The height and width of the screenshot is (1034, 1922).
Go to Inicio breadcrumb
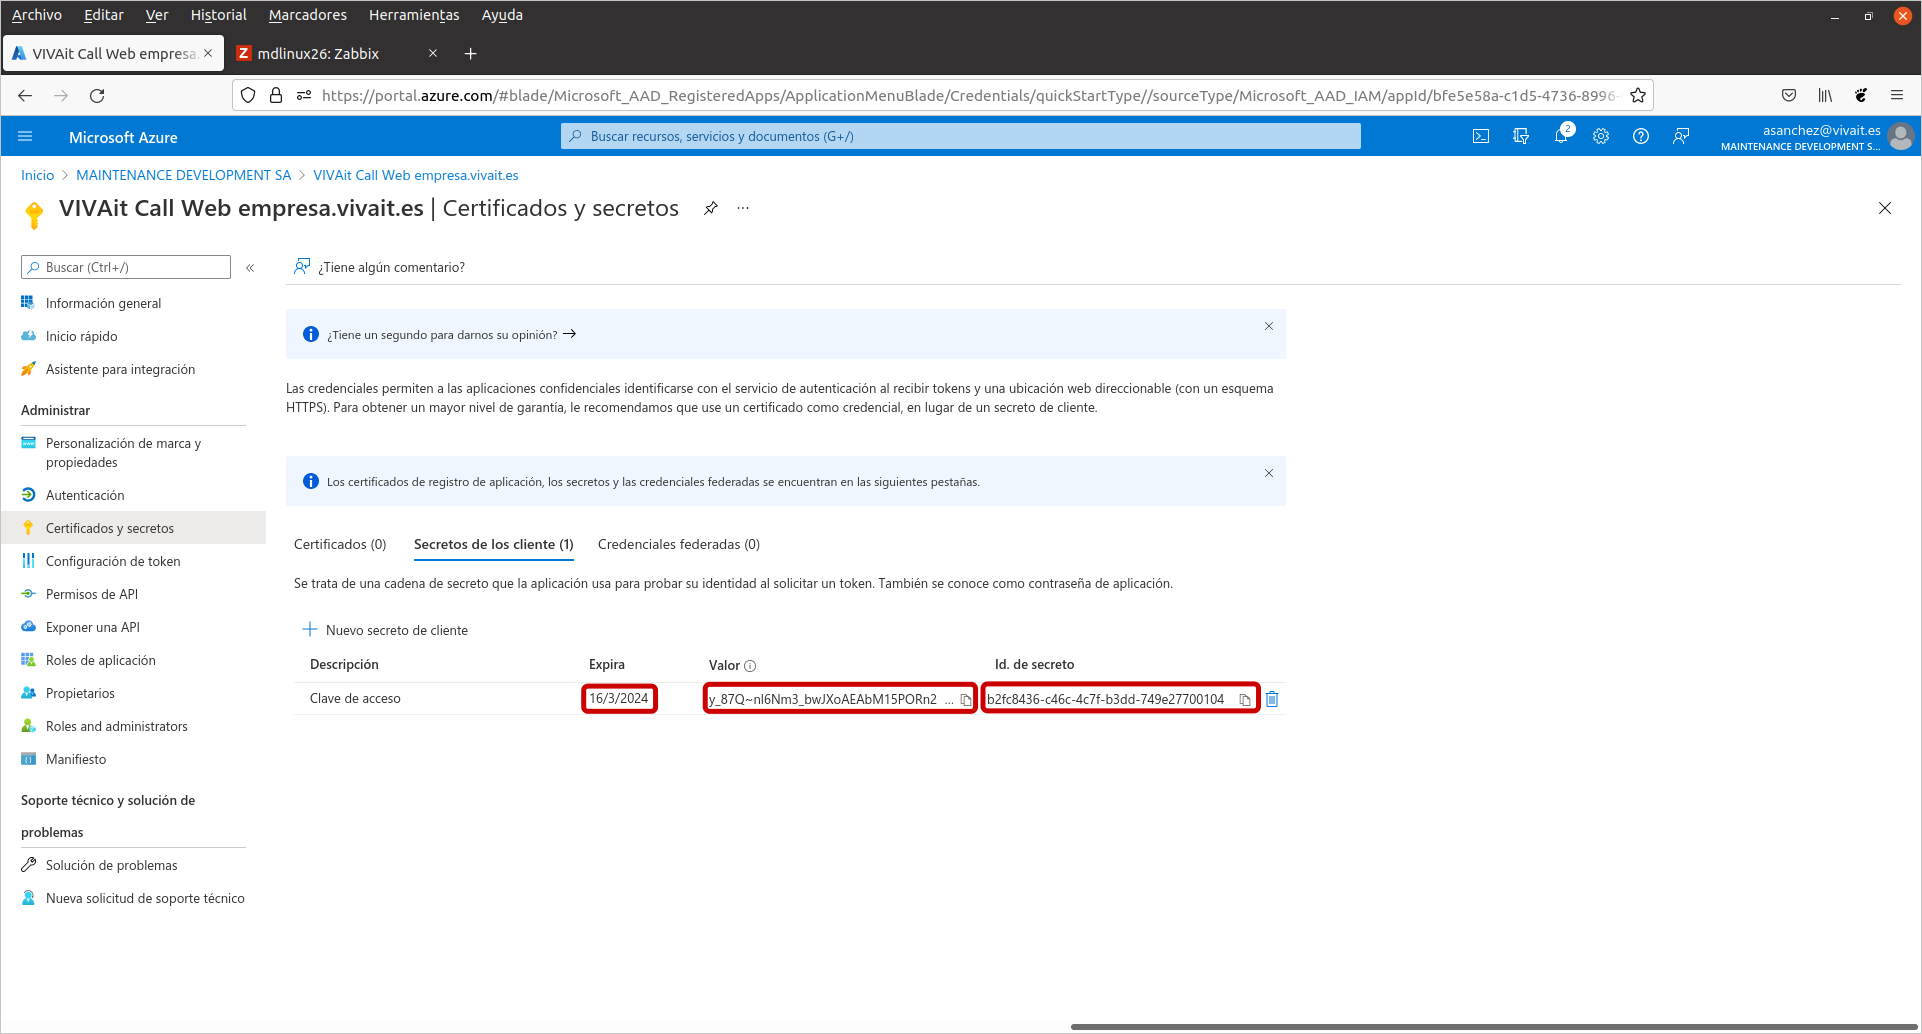pos(38,175)
